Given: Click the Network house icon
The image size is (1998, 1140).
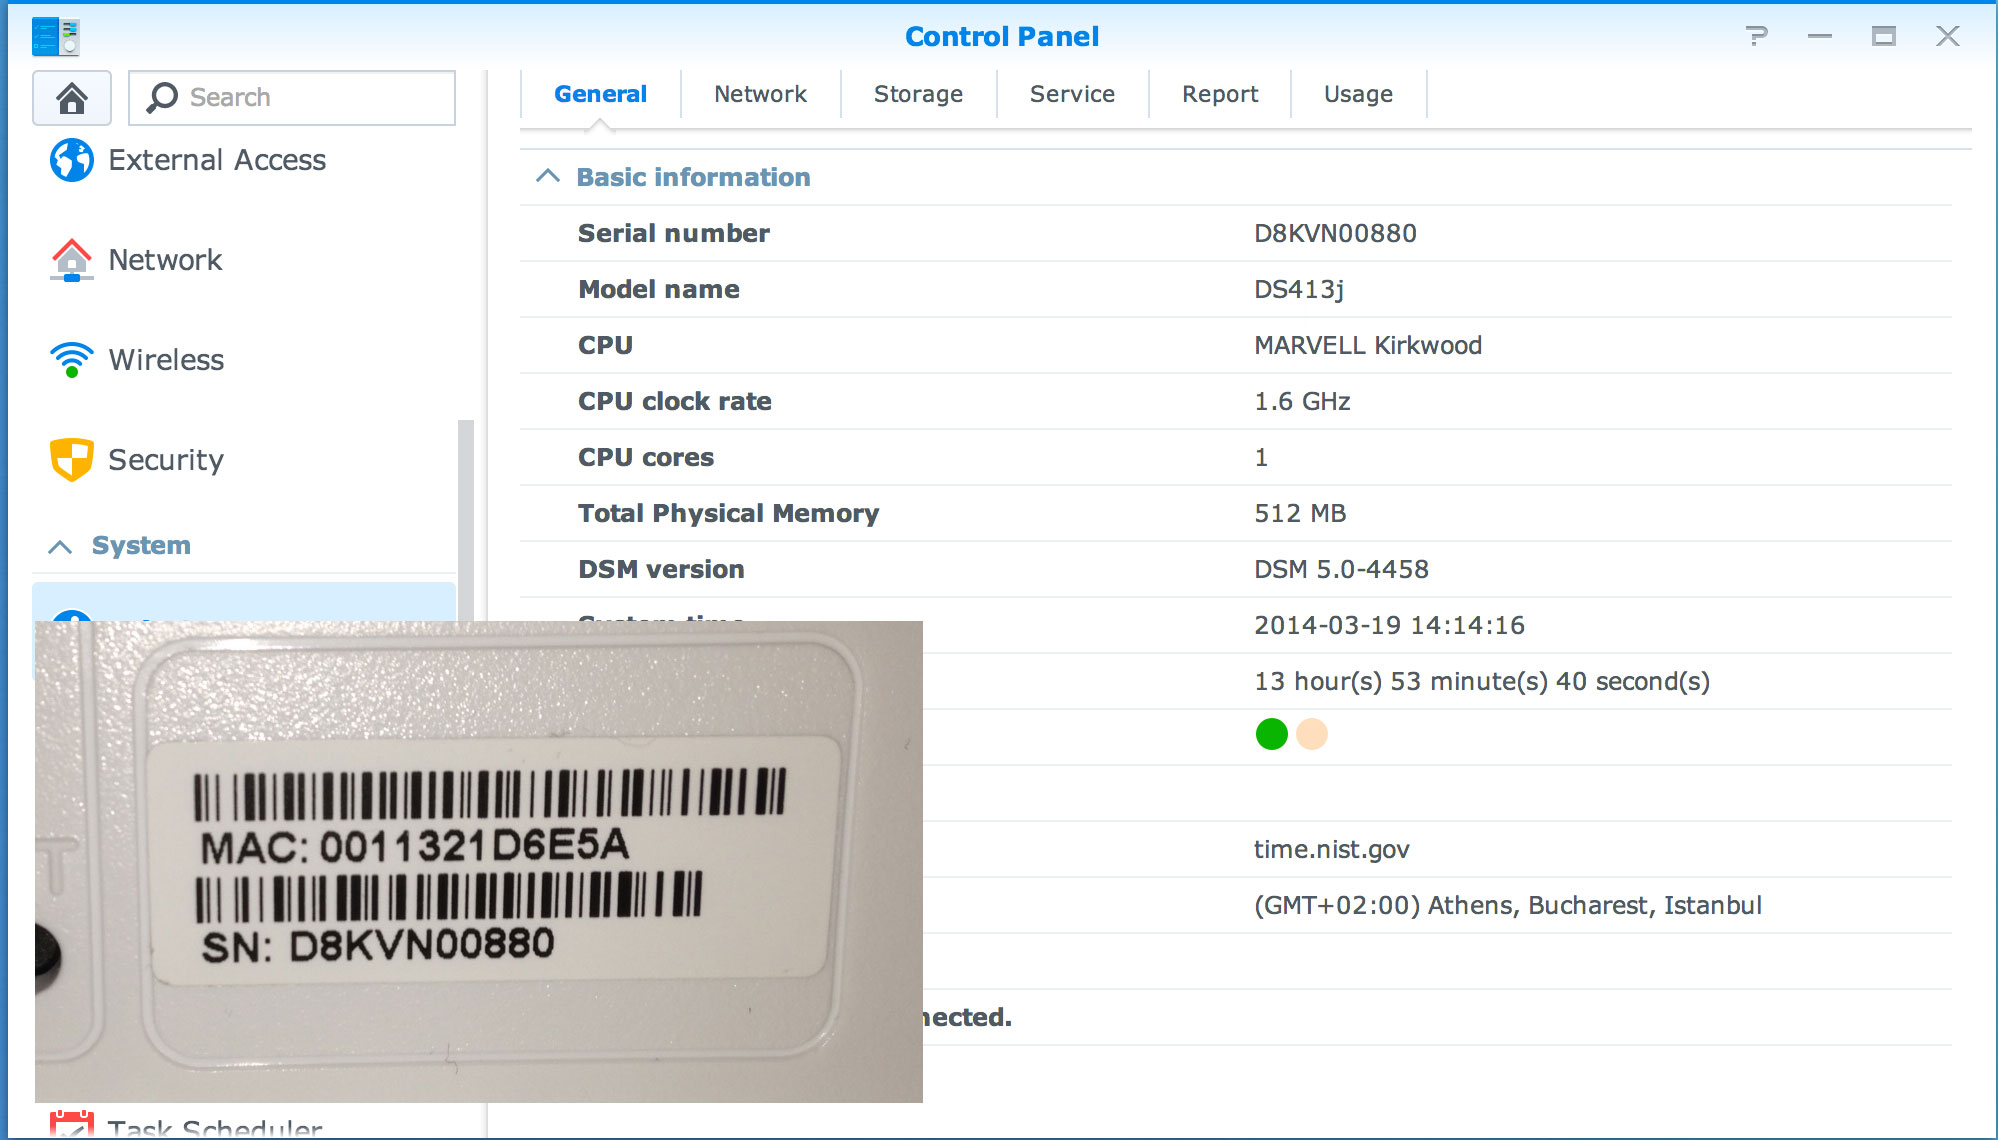Looking at the screenshot, I should (72, 260).
